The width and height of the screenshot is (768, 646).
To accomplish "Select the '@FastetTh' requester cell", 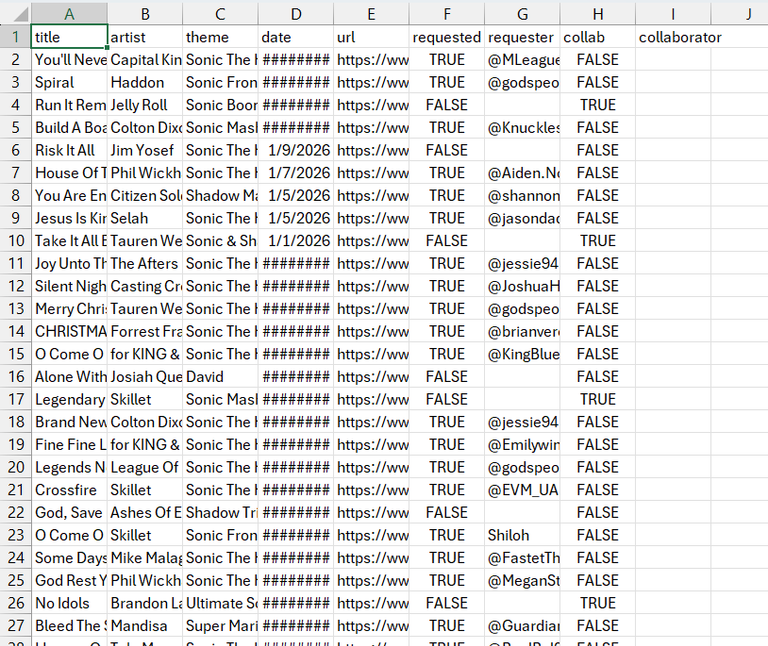I will click(x=522, y=558).
